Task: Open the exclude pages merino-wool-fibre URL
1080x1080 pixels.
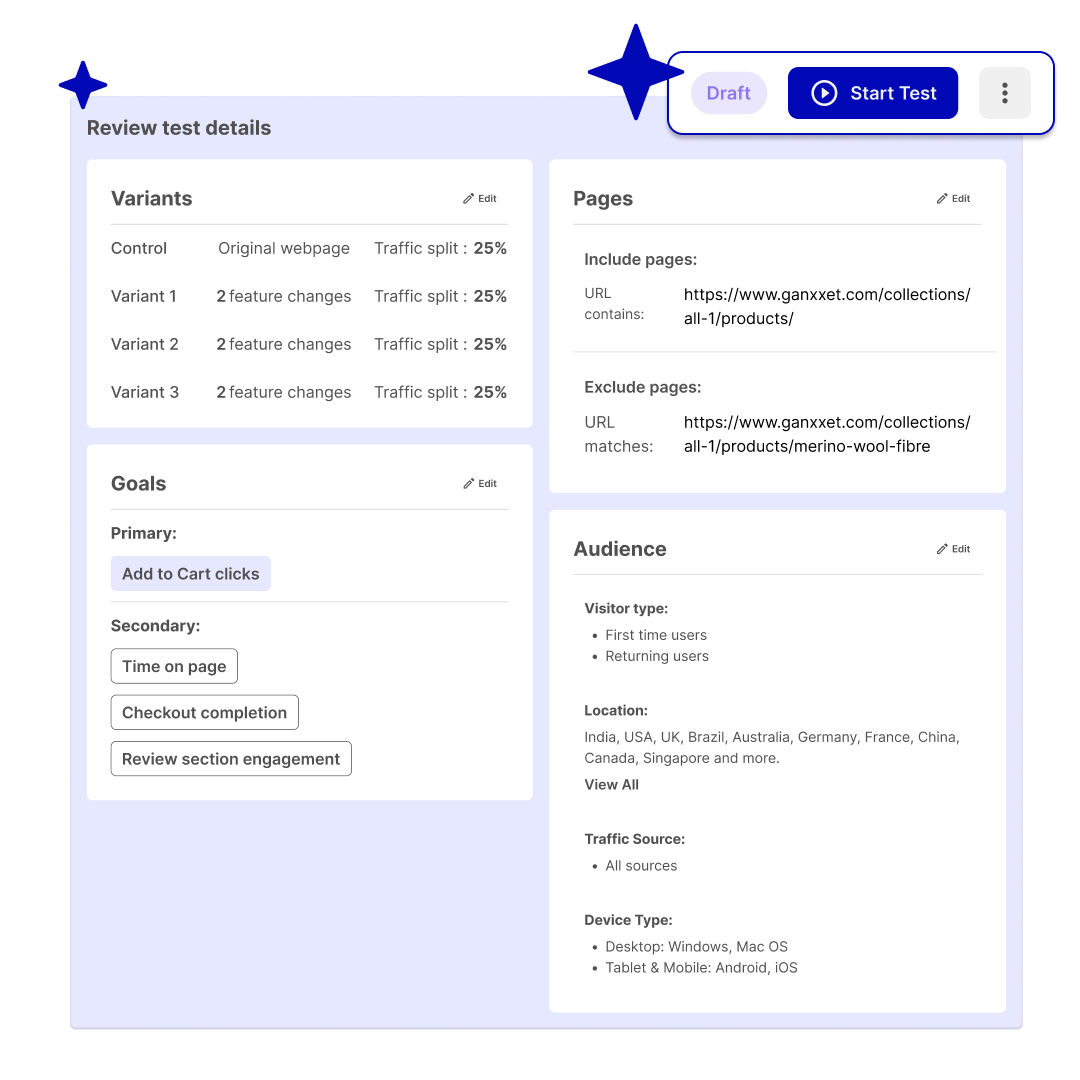Action: 826,434
